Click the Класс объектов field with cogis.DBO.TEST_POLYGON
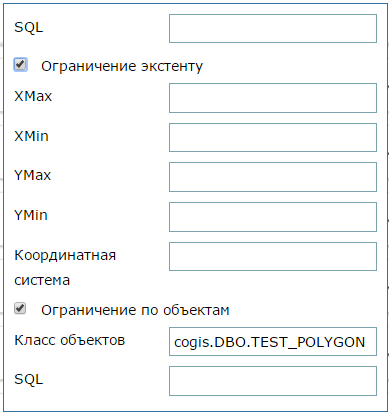This screenshot has height=413, width=389. pos(273,342)
